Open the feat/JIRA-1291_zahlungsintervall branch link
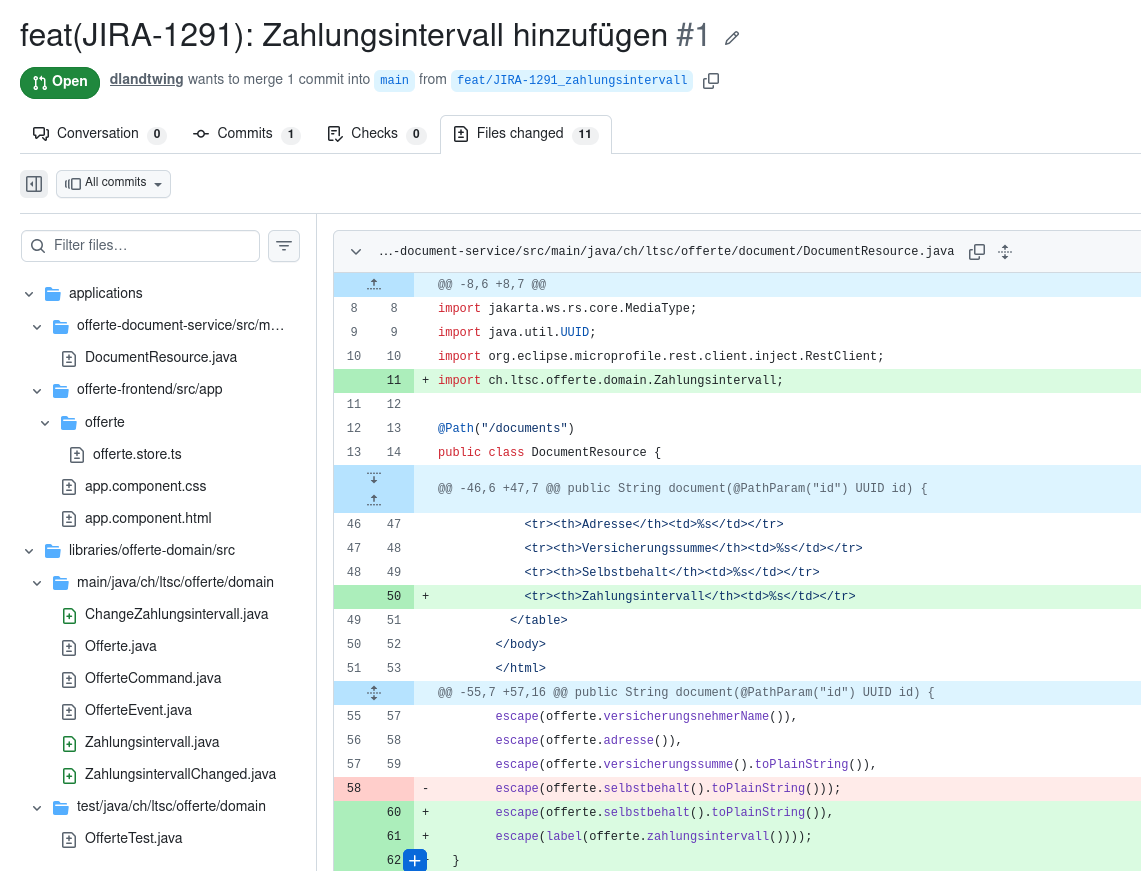Screen dimensions: 1141x871 coord(572,80)
